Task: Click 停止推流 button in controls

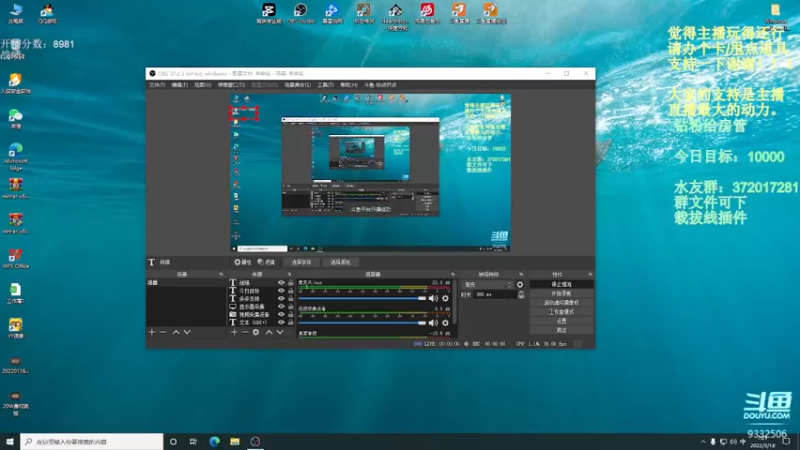Action: (x=561, y=284)
